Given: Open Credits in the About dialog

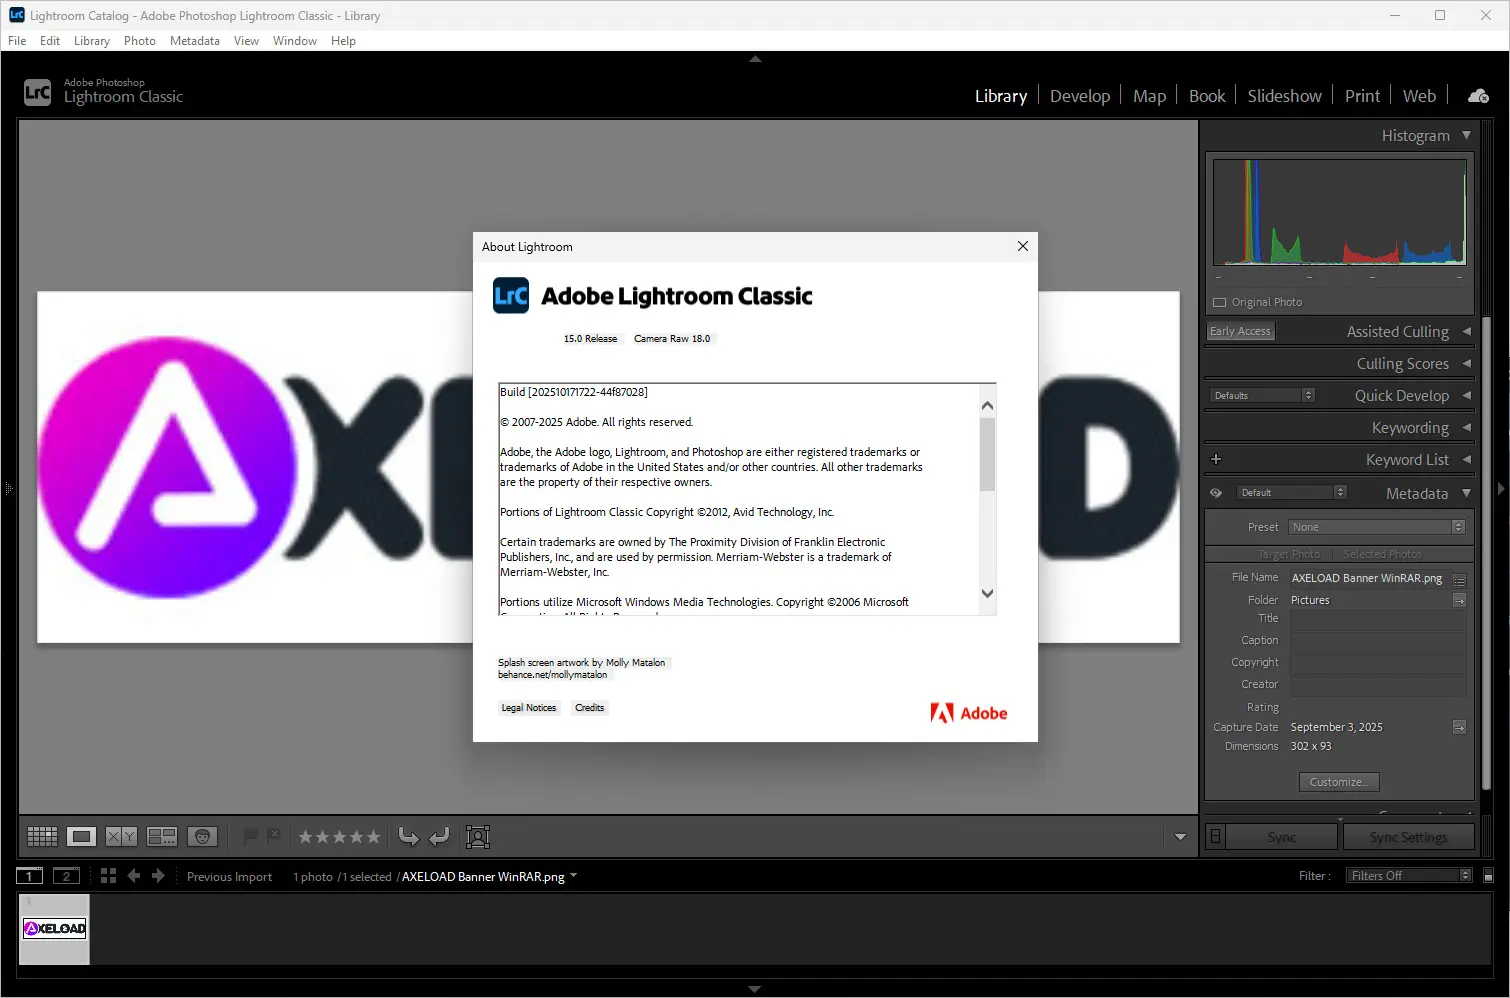Looking at the screenshot, I should click(x=589, y=707).
